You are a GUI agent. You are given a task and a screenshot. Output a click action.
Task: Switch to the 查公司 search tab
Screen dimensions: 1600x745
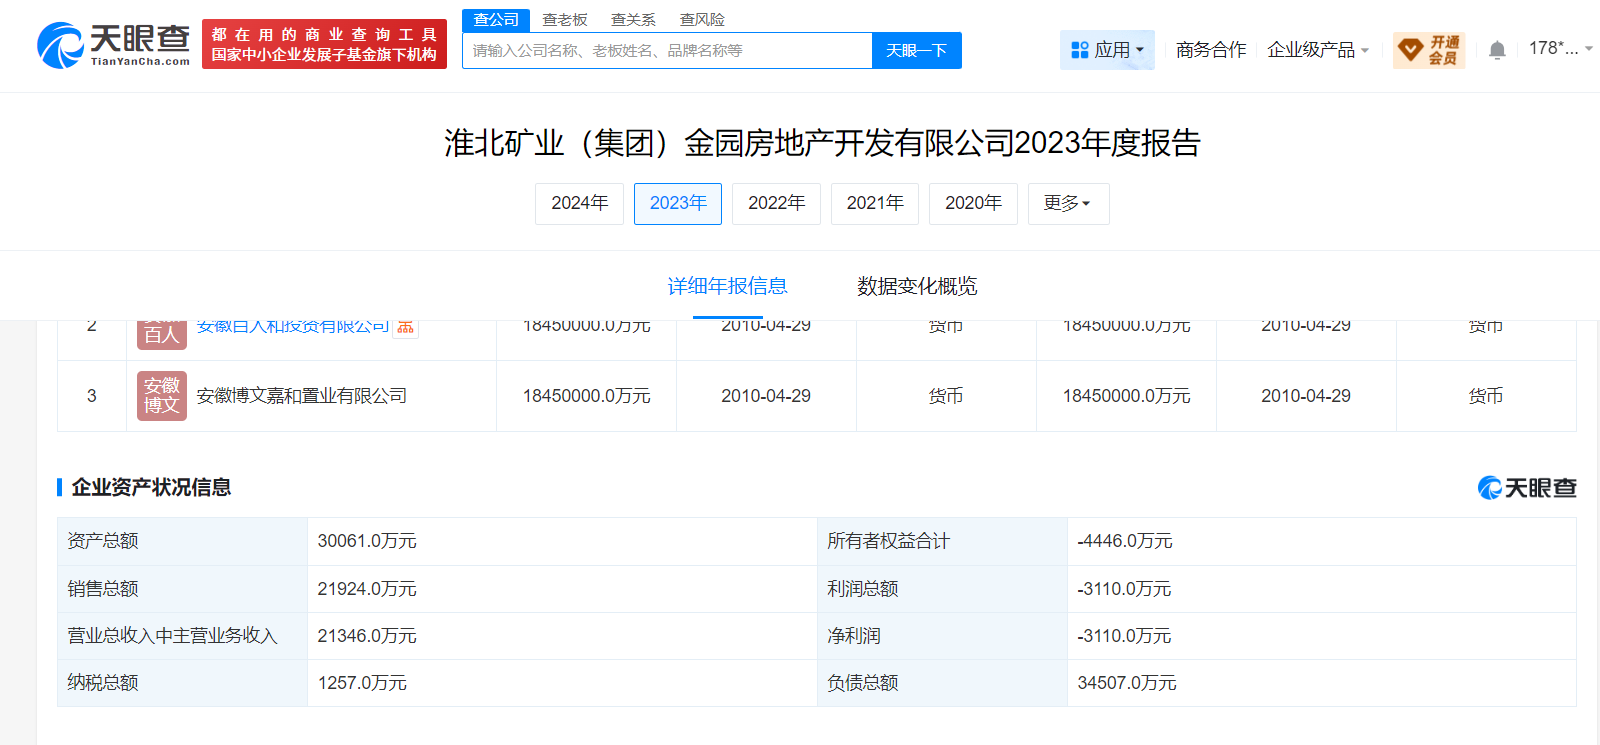(x=496, y=20)
